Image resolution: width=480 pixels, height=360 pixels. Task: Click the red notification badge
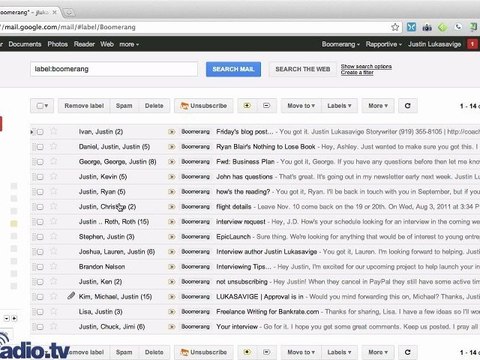click(472, 44)
